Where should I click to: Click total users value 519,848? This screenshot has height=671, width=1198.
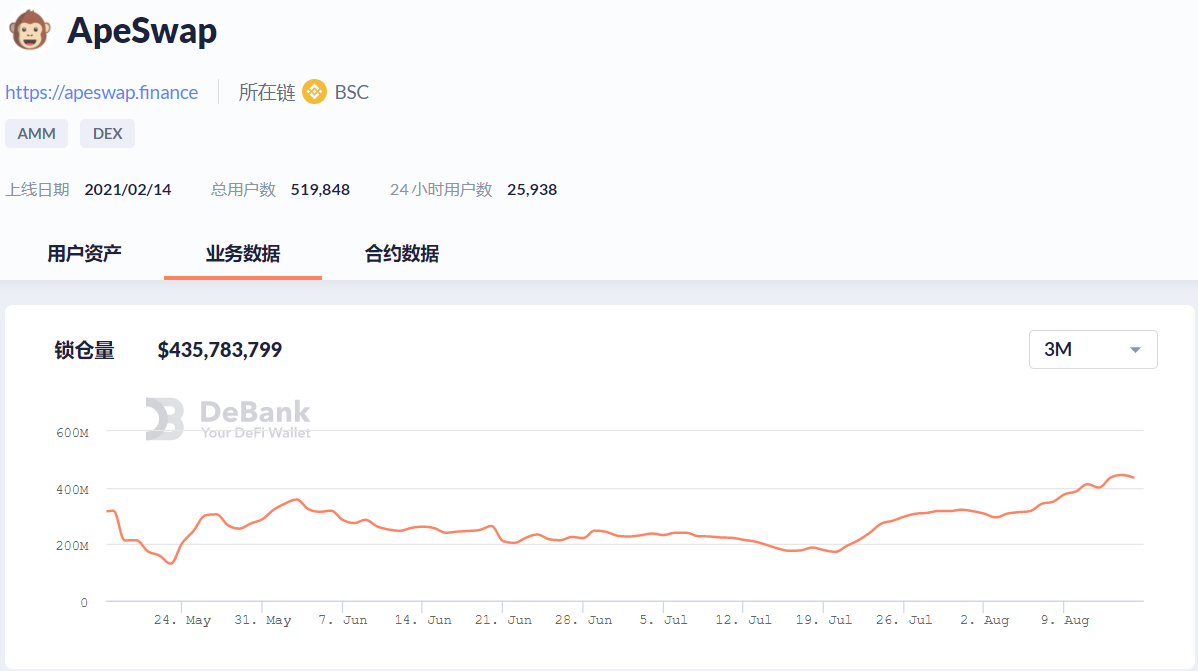[320, 190]
